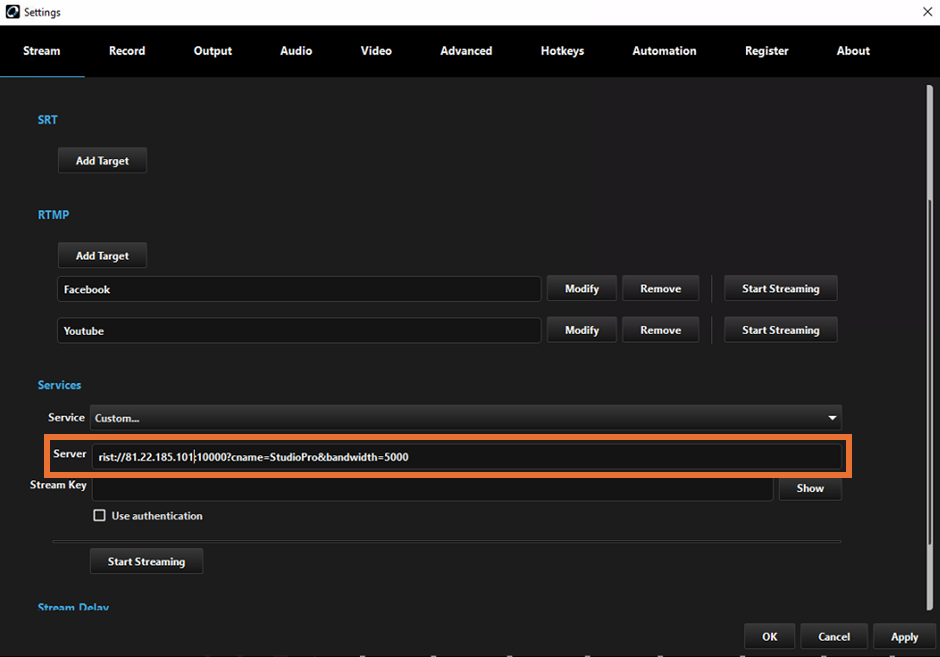Open the Output tab

(212, 50)
